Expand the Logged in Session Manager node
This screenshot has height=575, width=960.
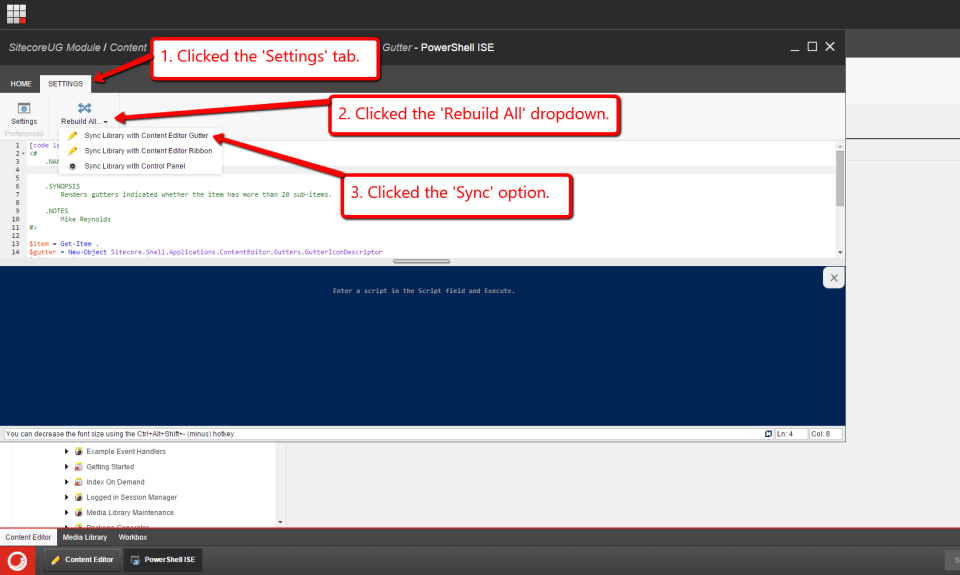67,497
